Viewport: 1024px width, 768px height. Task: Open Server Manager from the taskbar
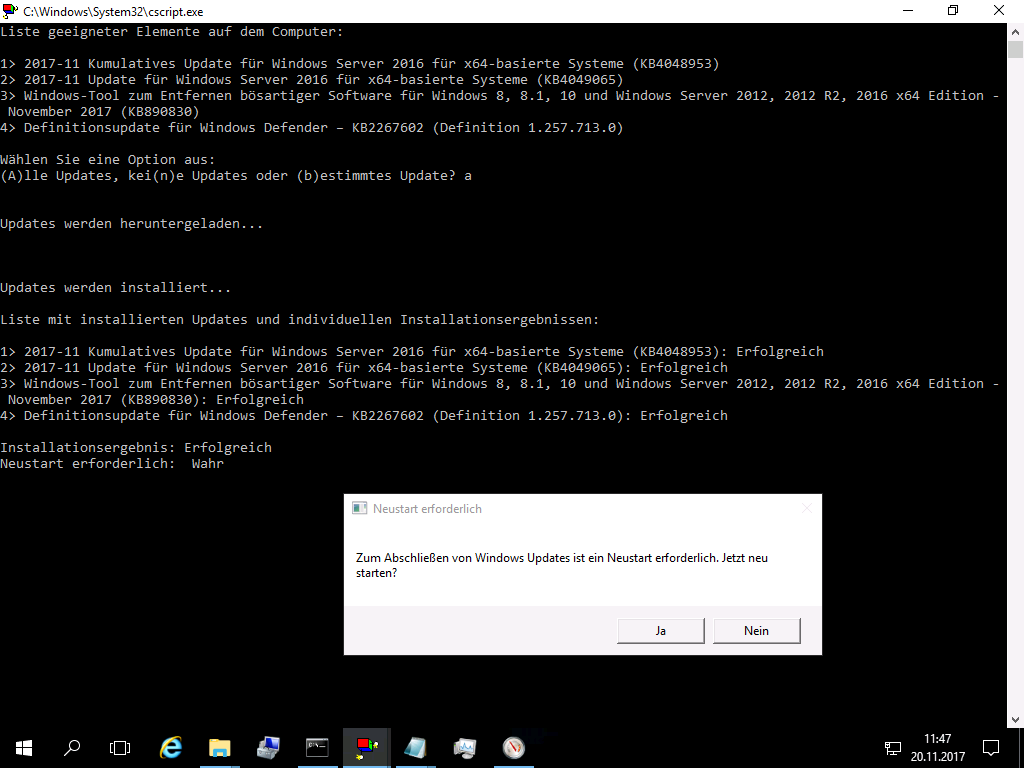coord(268,747)
